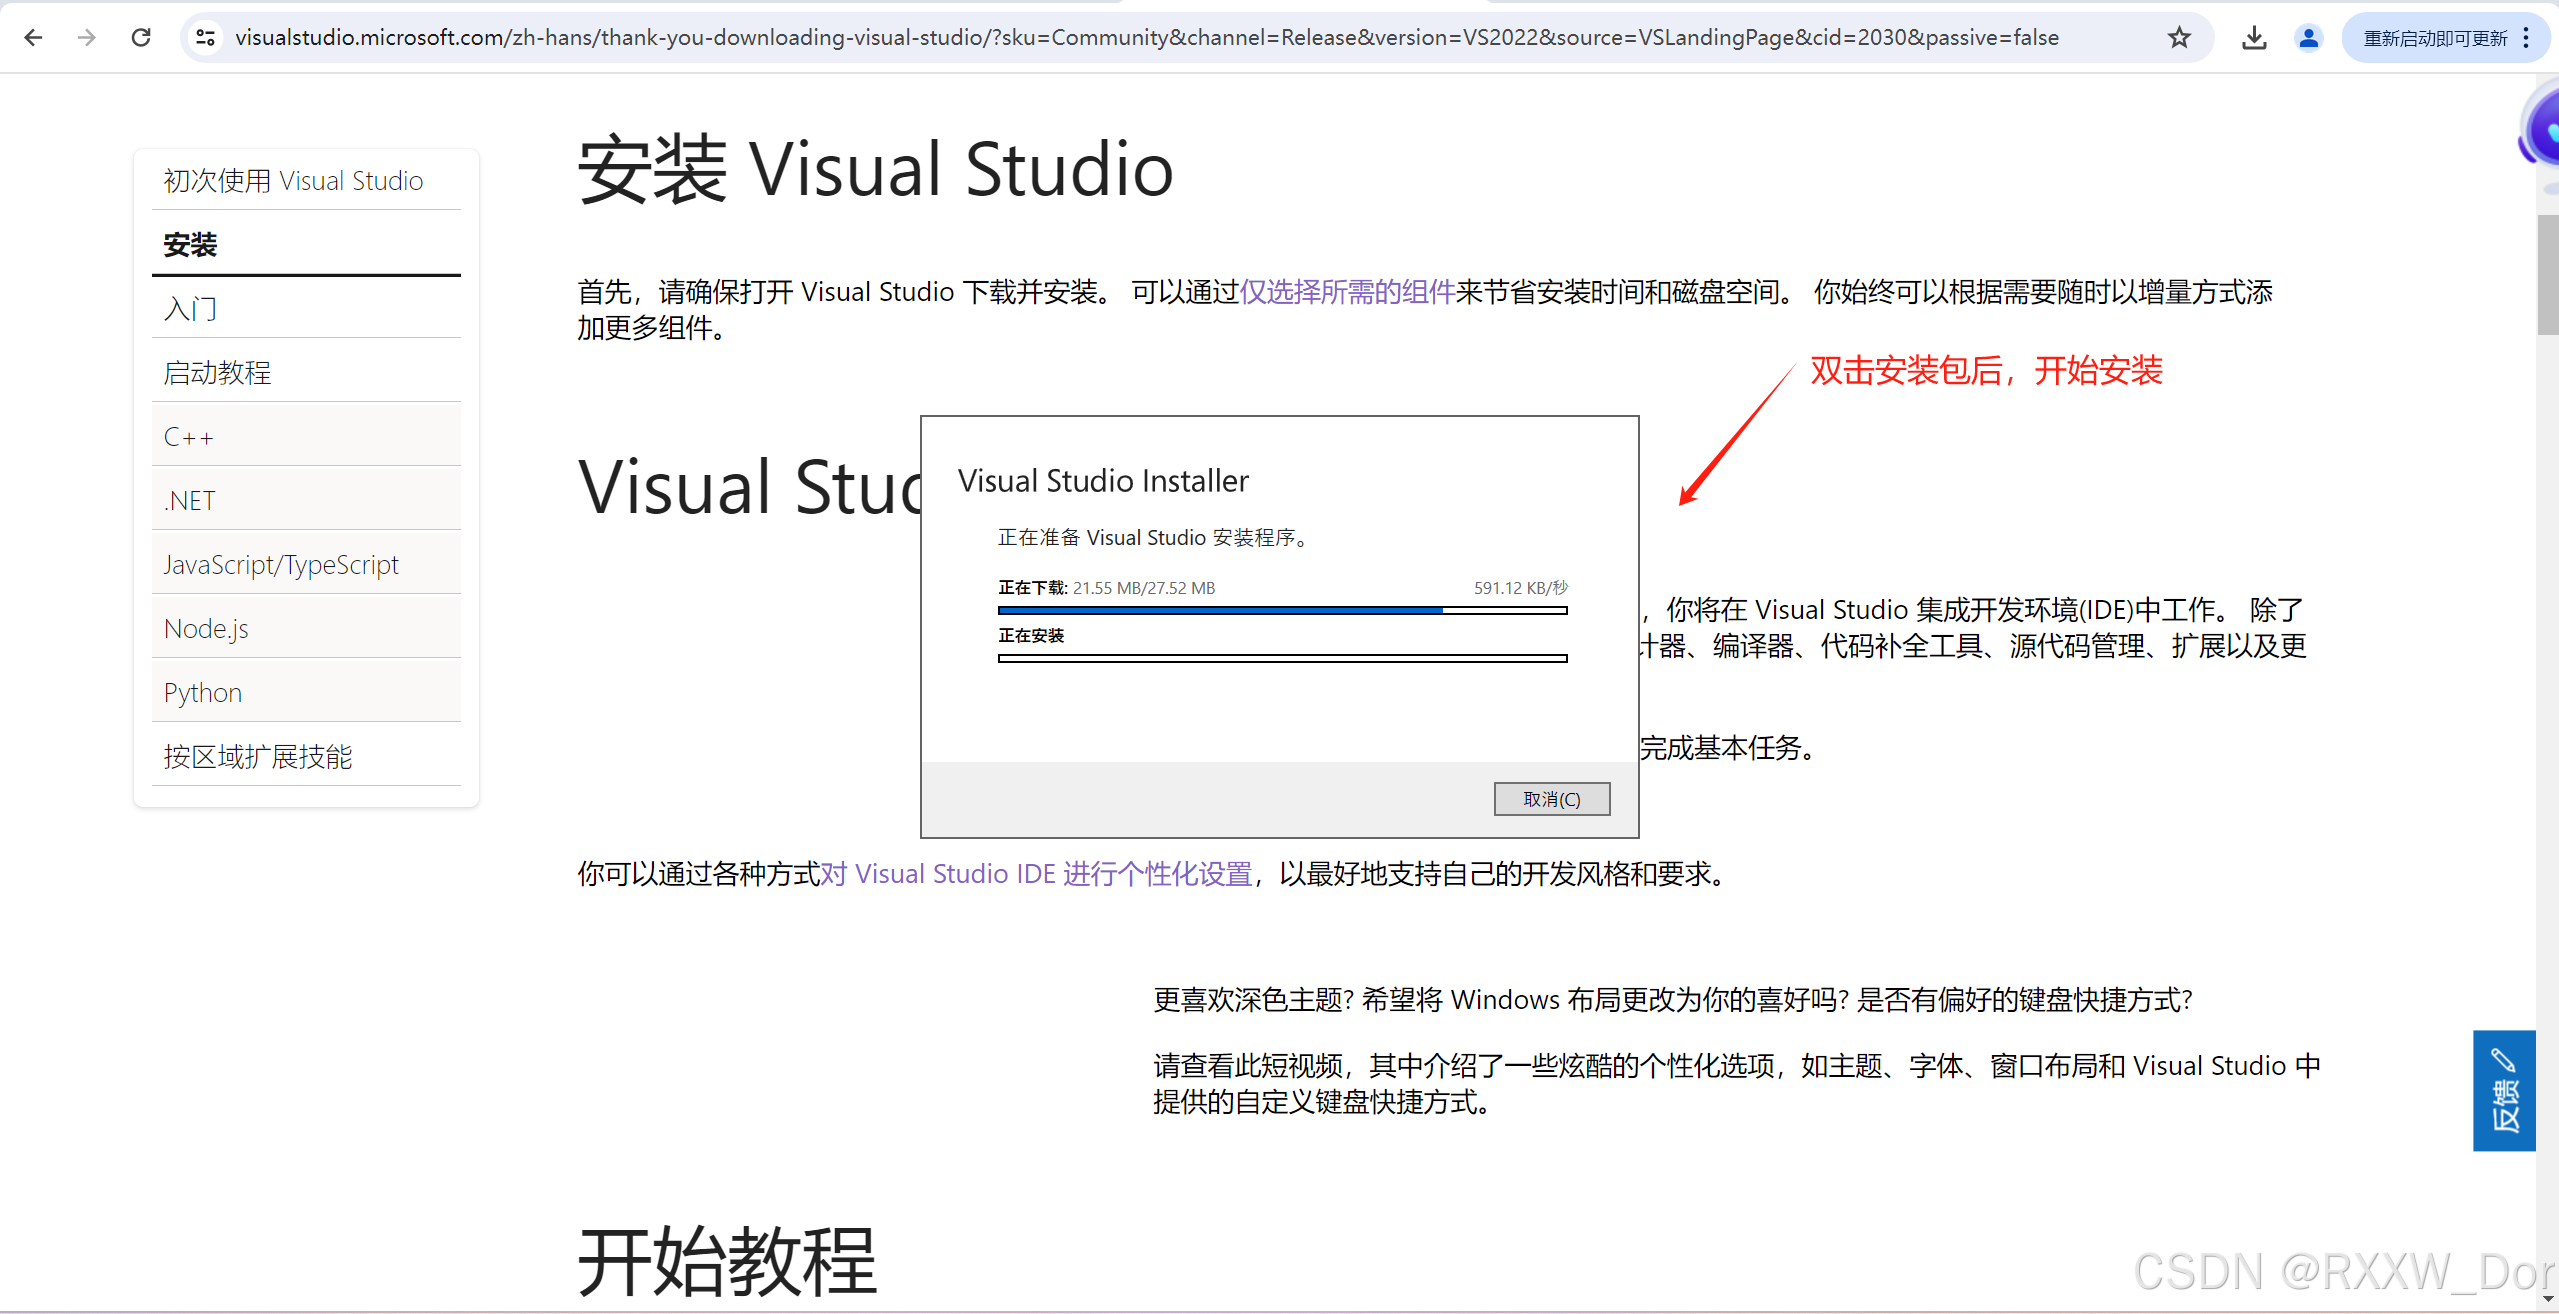Open the .NET sidebar entry
The image size is (2559, 1314).
click(x=190, y=501)
